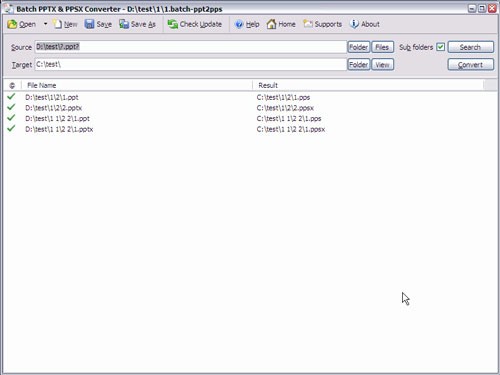Click the application icon in the title bar
Image resolution: width=500 pixels, height=375 pixels.
pos(9,9)
